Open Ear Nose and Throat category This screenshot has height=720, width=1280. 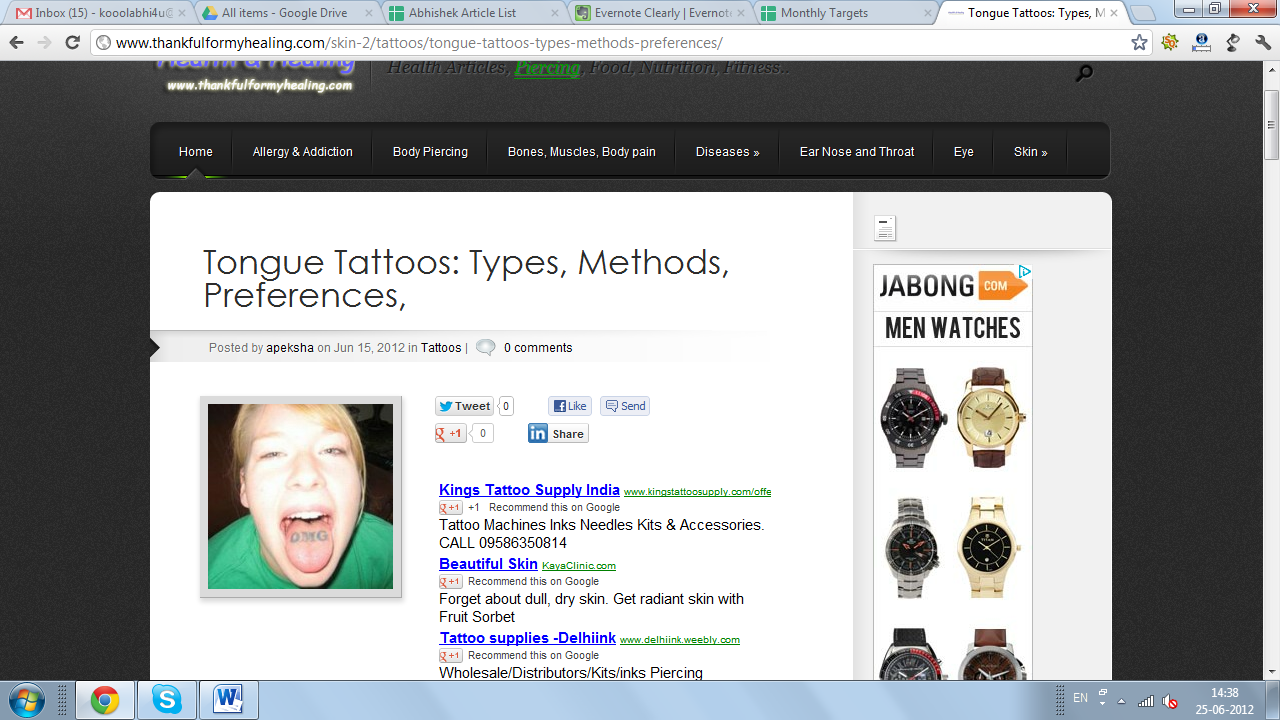click(857, 152)
